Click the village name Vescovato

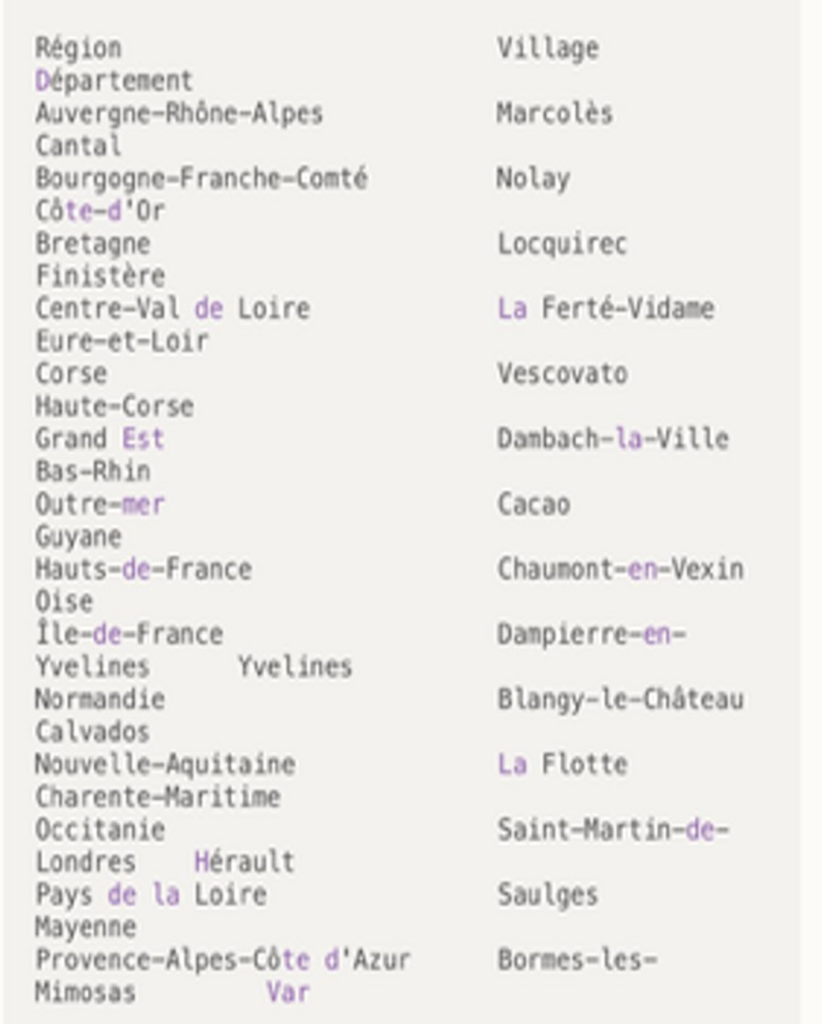pyautogui.click(x=562, y=374)
